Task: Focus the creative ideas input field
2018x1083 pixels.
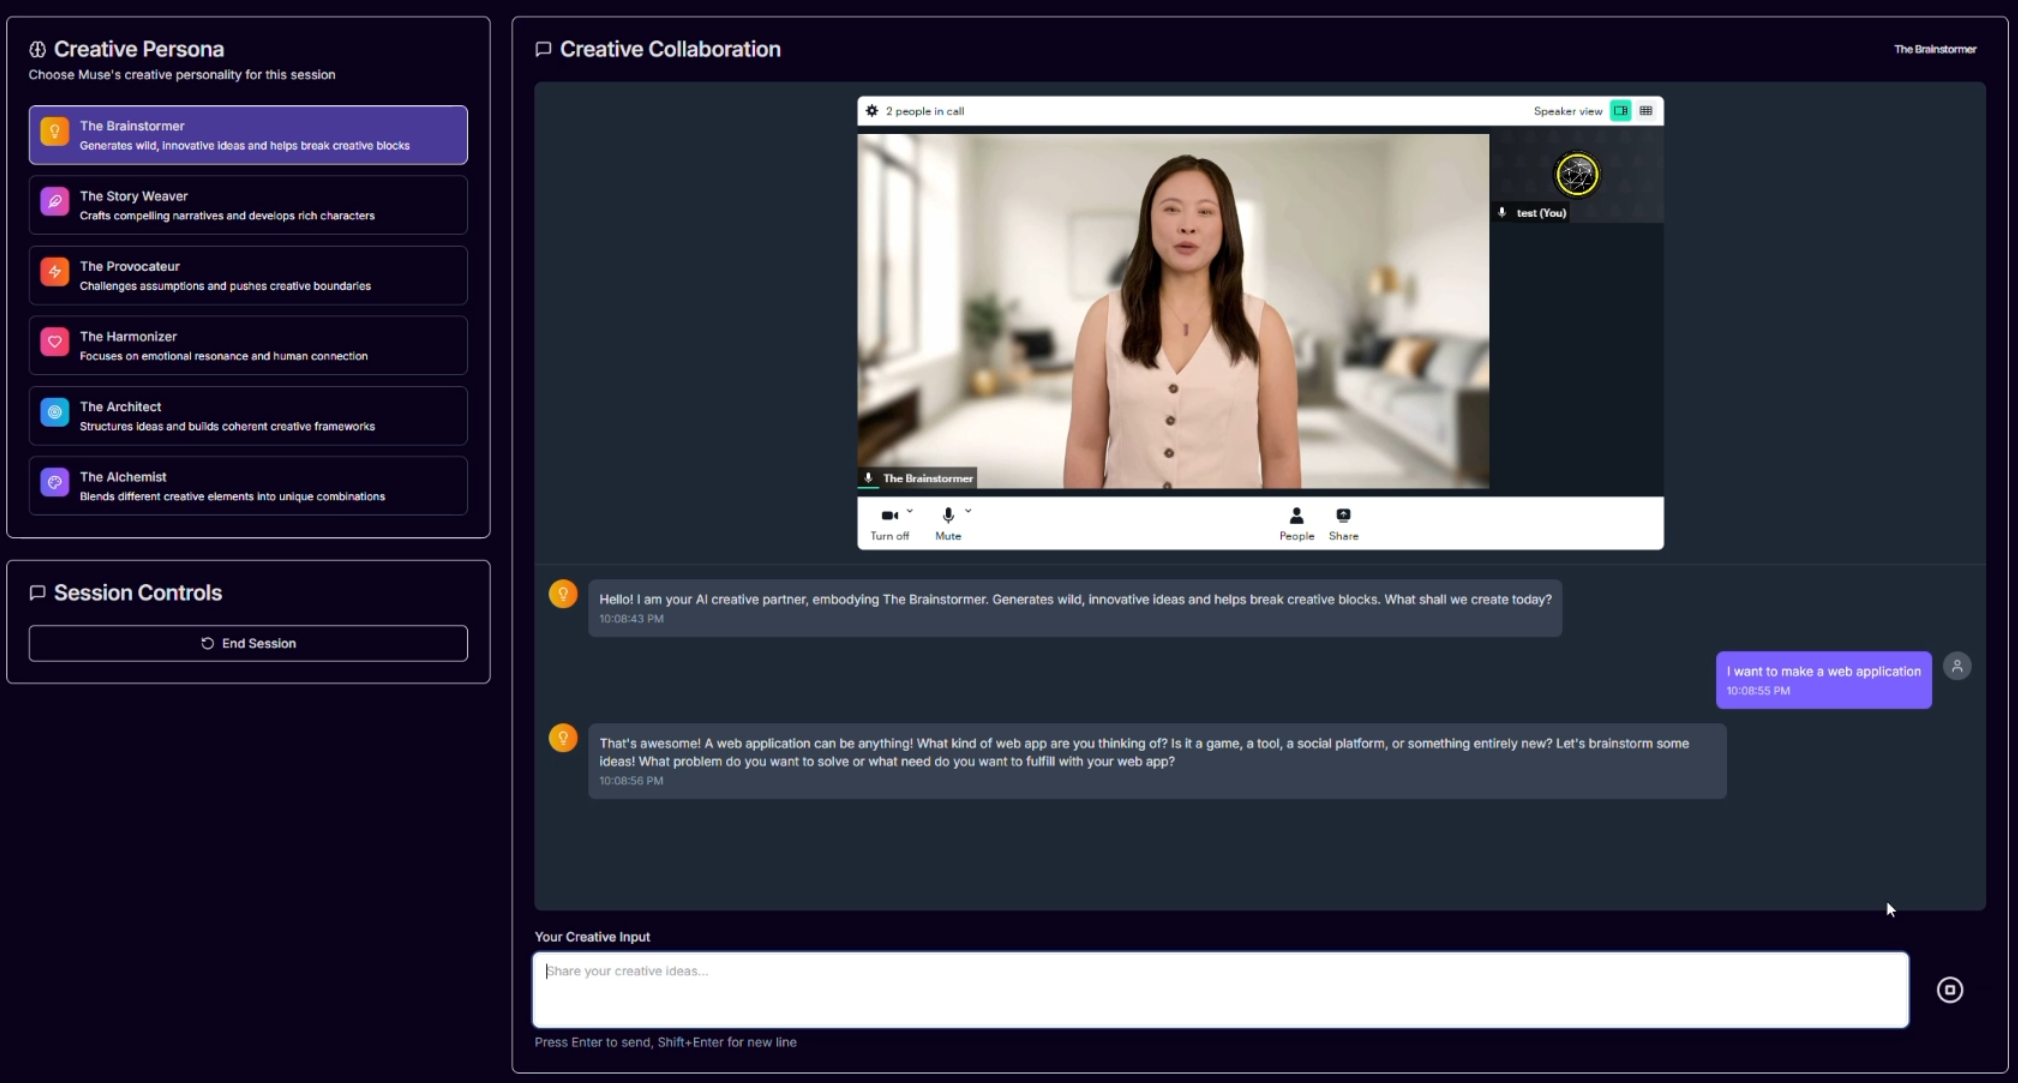Action: tap(1220, 989)
